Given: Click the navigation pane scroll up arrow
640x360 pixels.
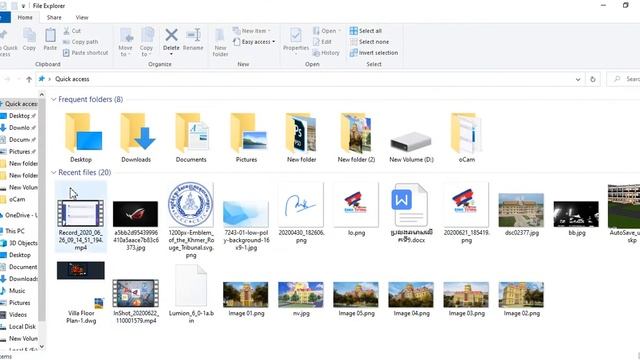Looking at the screenshot, I should pos(42,95).
